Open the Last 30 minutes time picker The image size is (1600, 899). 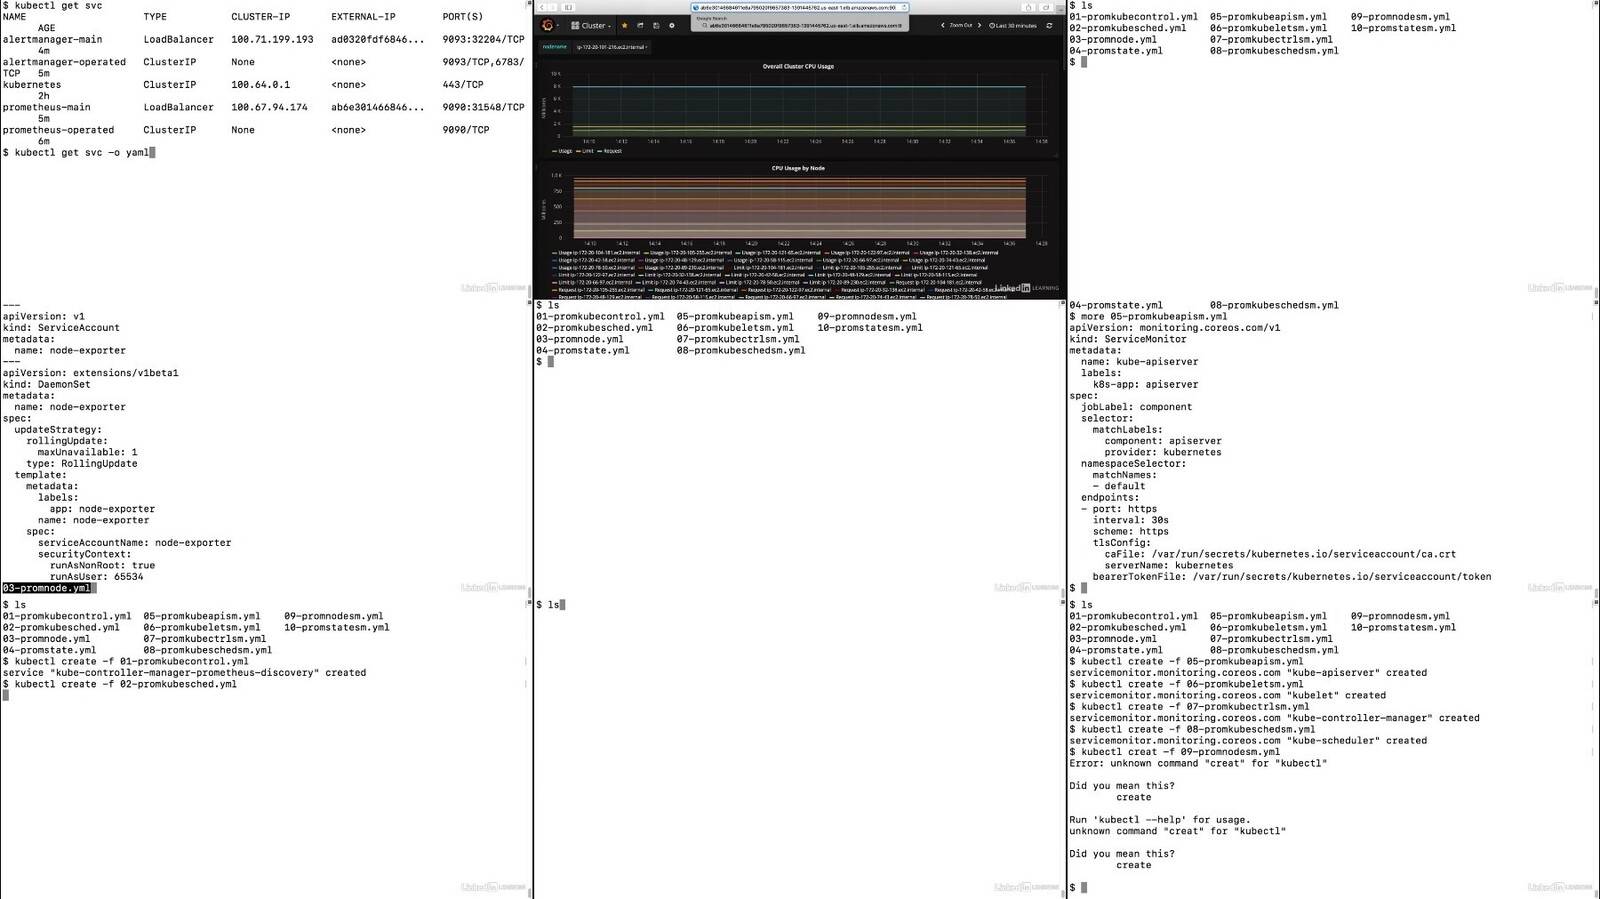pos(1013,25)
